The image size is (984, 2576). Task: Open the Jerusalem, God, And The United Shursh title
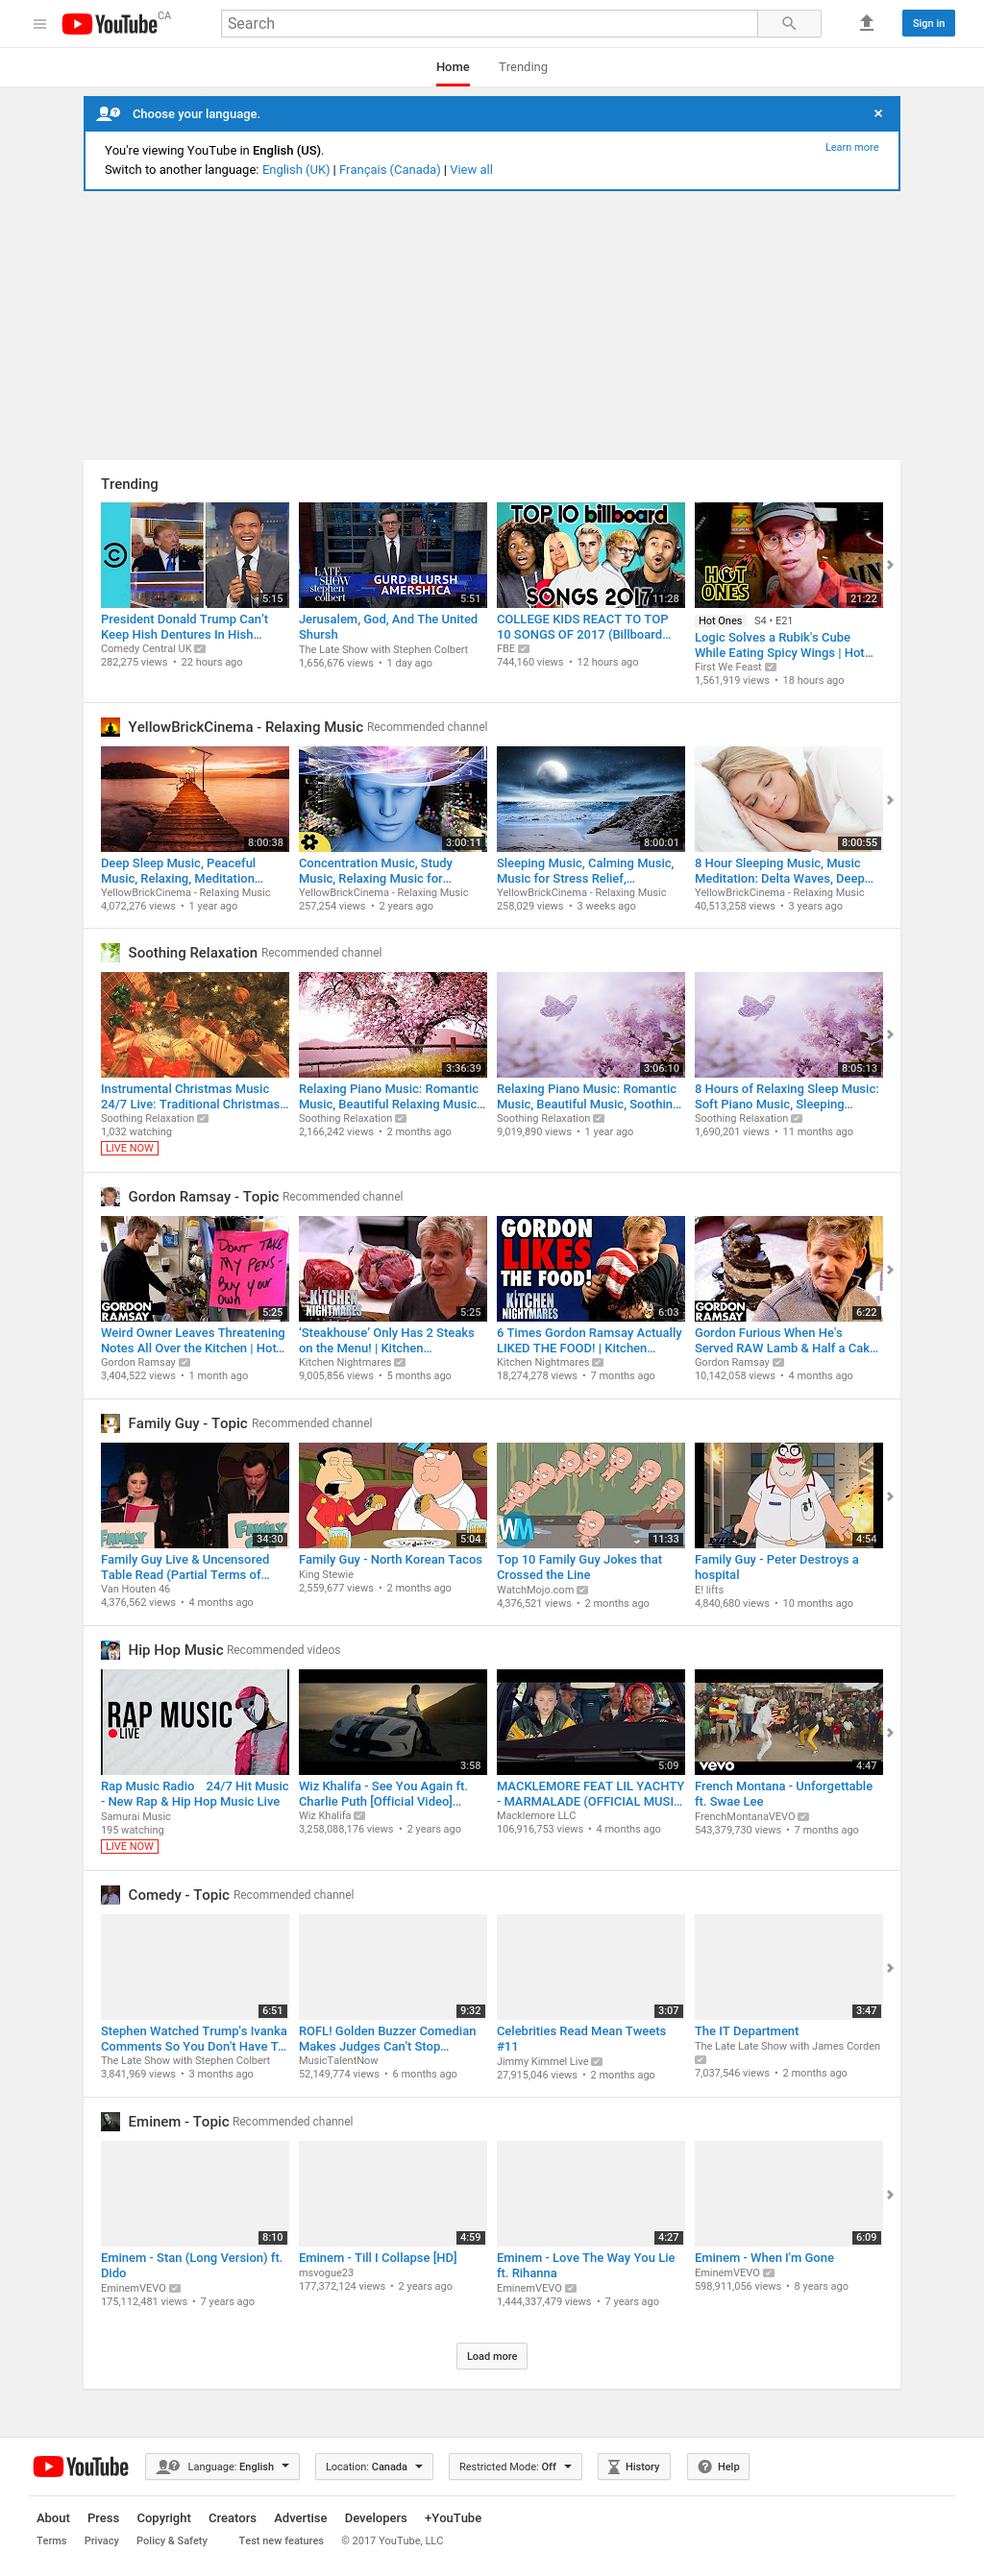[x=388, y=627]
